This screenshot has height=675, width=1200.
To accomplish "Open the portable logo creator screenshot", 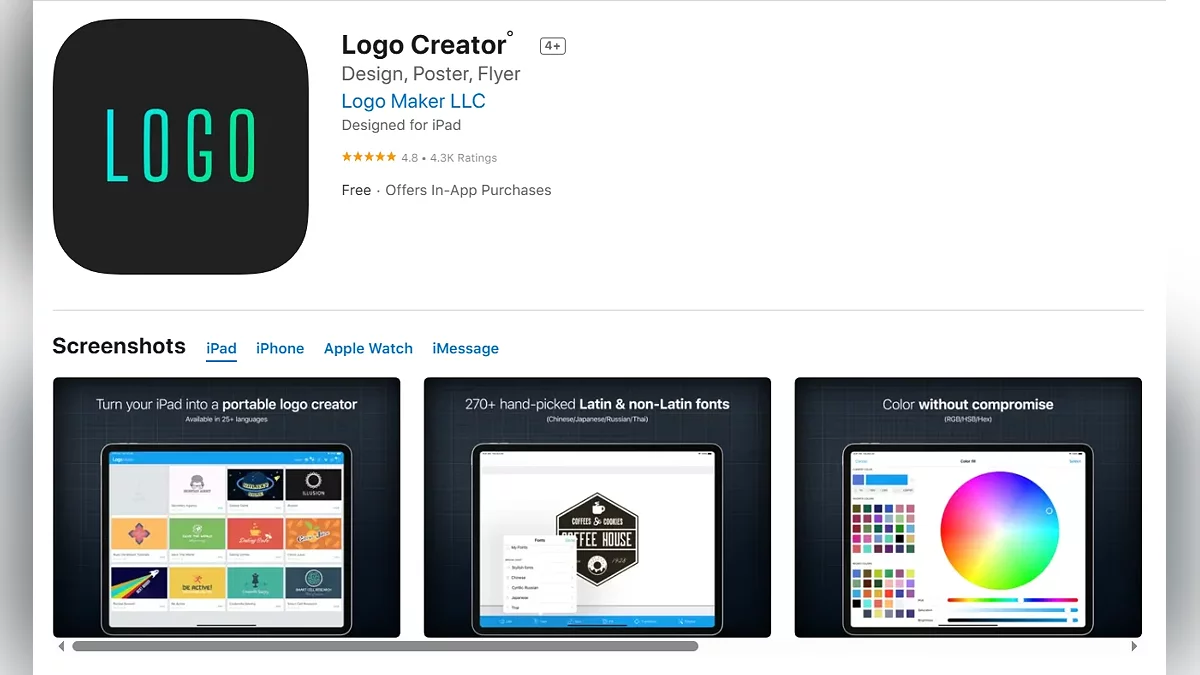I will [x=227, y=507].
